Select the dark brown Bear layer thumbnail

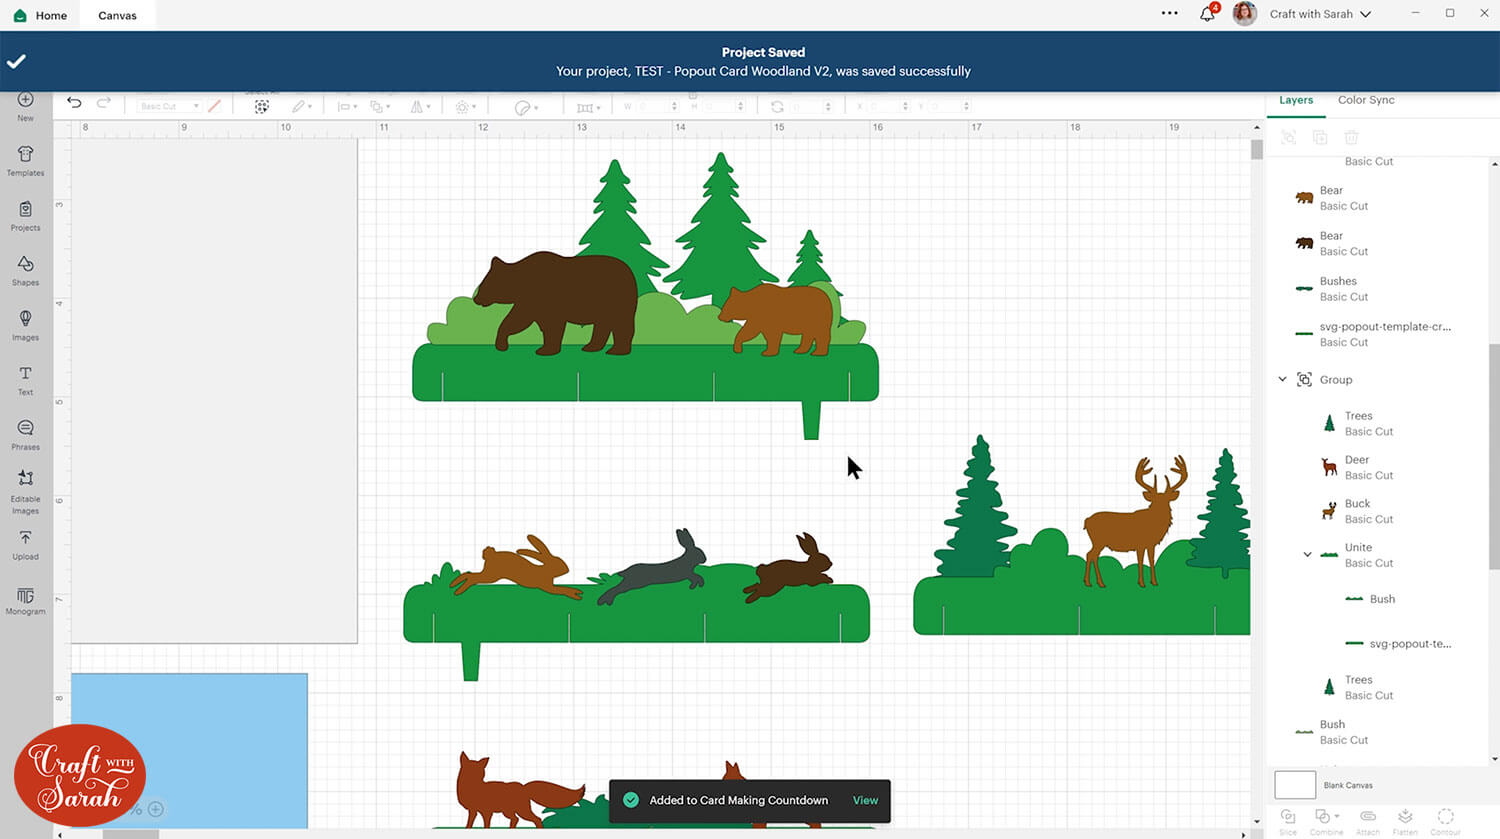tap(1304, 243)
